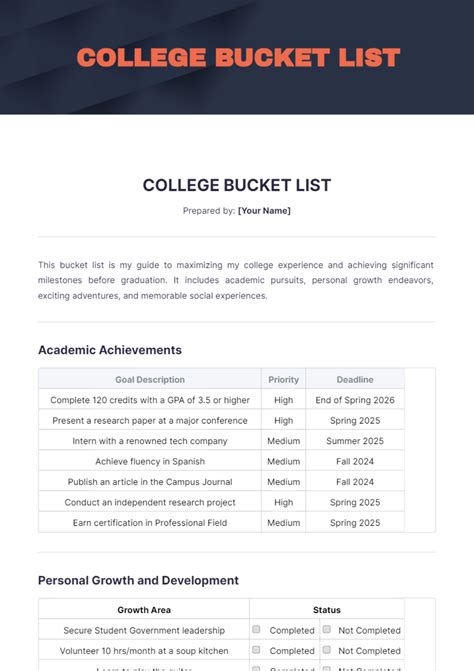Screen dimensions: 474x671
Task: Select the Summer 2025 deadline cell
Action: pyautogui.click(x=355, y=441)
